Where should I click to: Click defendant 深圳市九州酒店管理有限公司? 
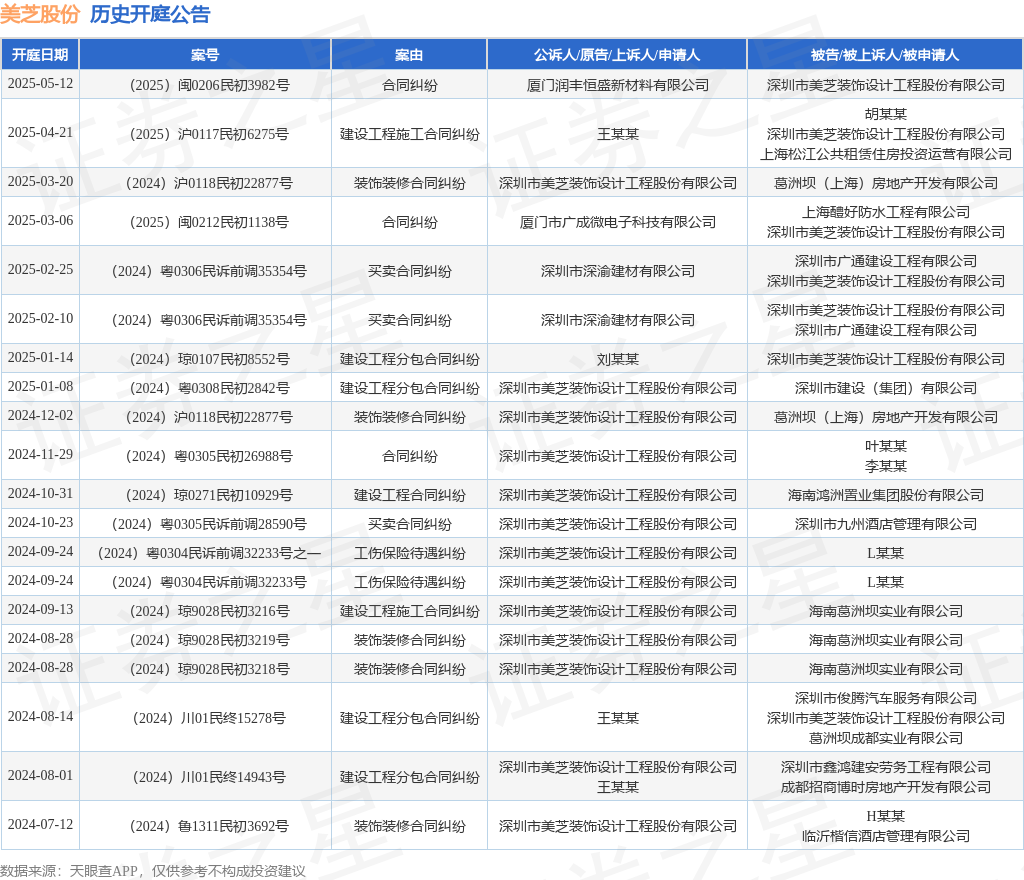coord(886,524)
